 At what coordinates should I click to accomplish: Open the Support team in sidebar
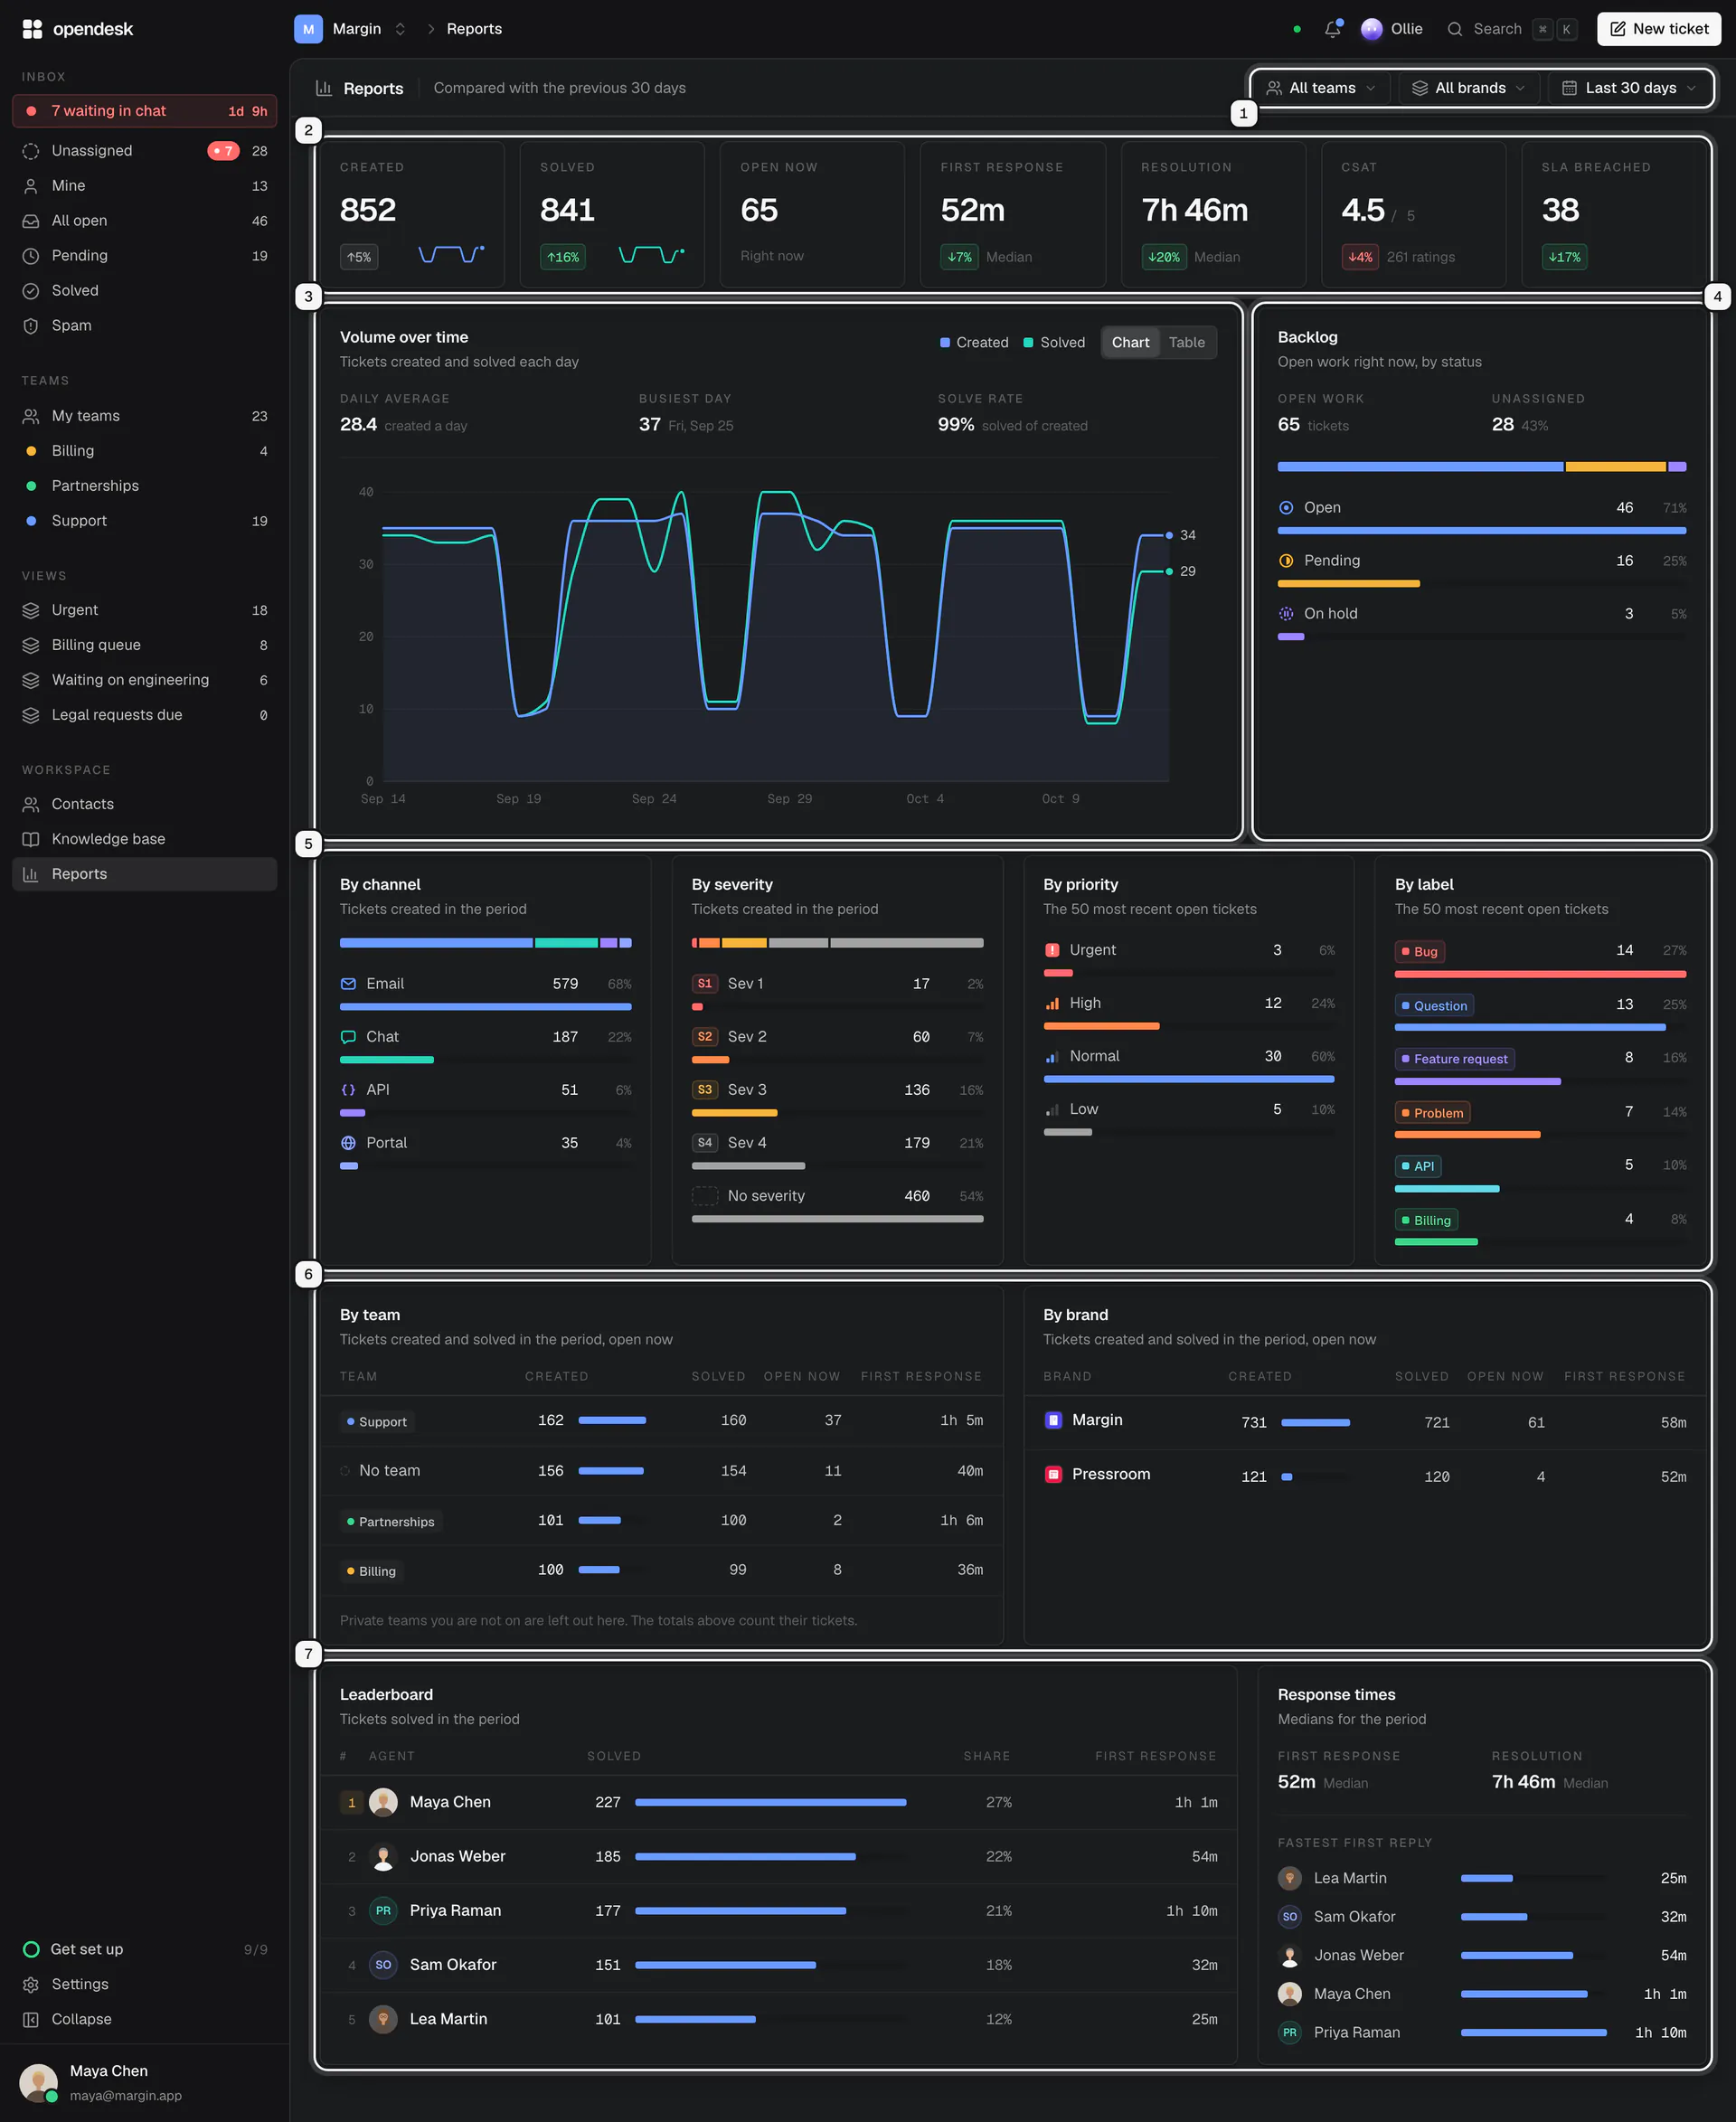(x=144, y=521)
